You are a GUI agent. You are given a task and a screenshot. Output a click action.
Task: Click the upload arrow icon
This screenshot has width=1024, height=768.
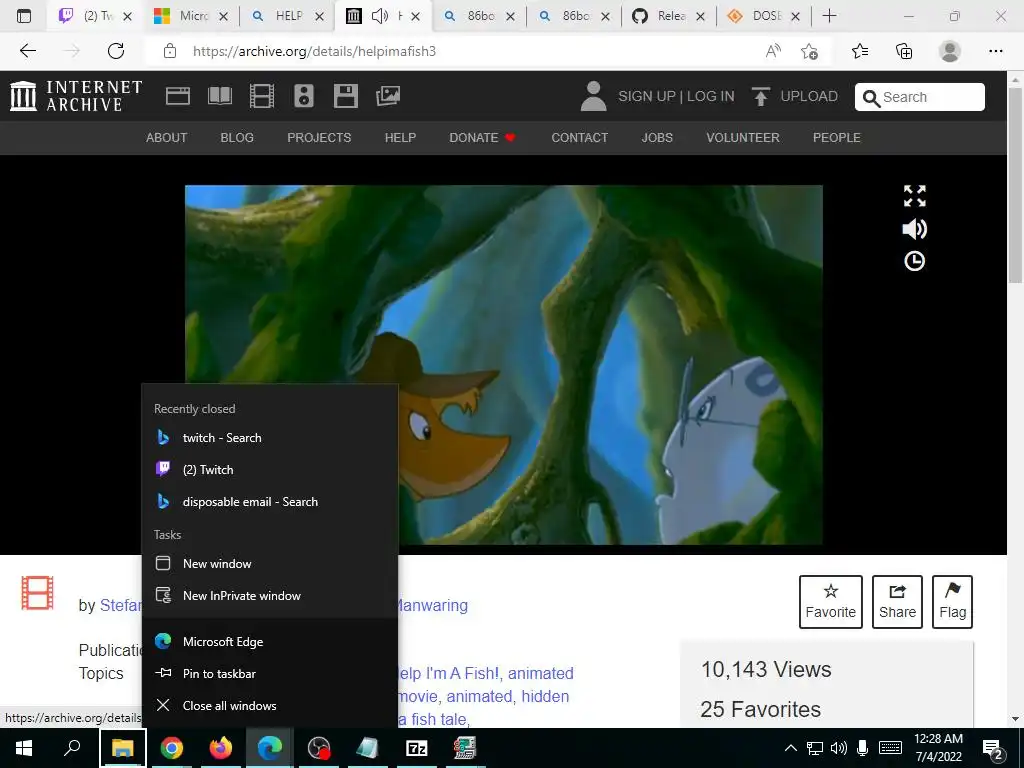760,97
